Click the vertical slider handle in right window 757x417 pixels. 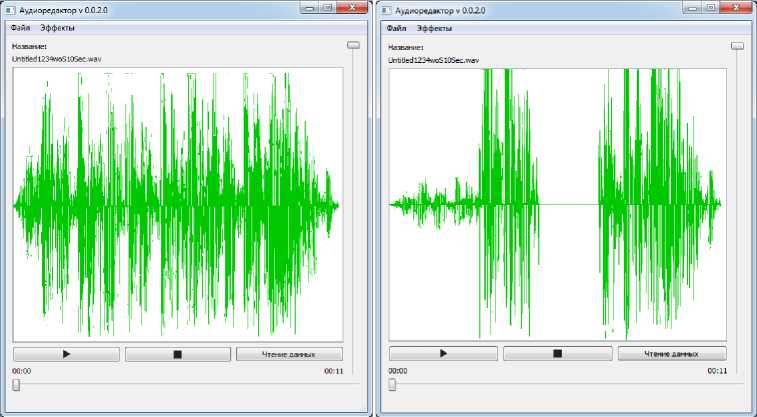tap(737, 45)
